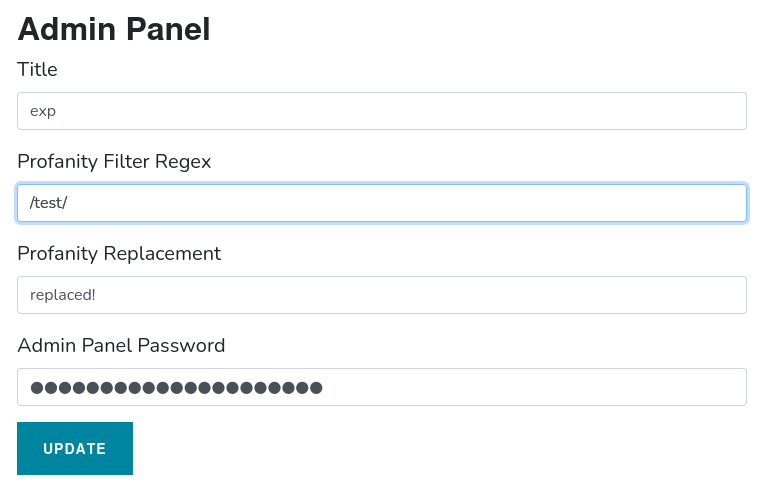Click the word 'Filter' in the regex label
This screenshot has height=484, width=765.
click(126, 161)
